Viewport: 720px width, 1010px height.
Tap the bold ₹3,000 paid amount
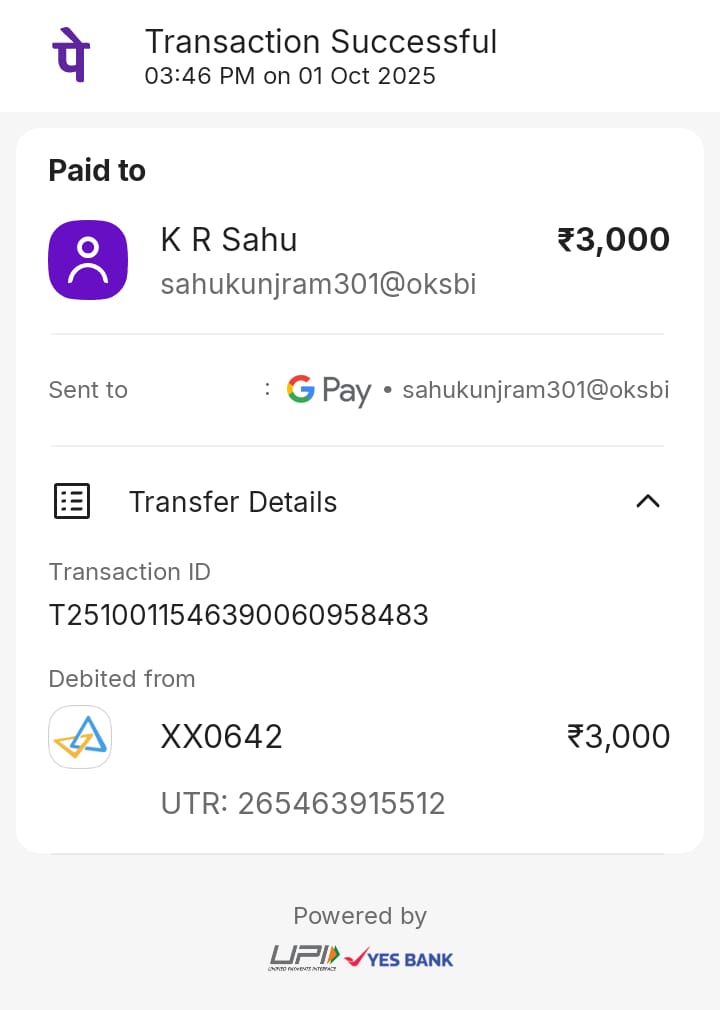click(x=613, y=240)
